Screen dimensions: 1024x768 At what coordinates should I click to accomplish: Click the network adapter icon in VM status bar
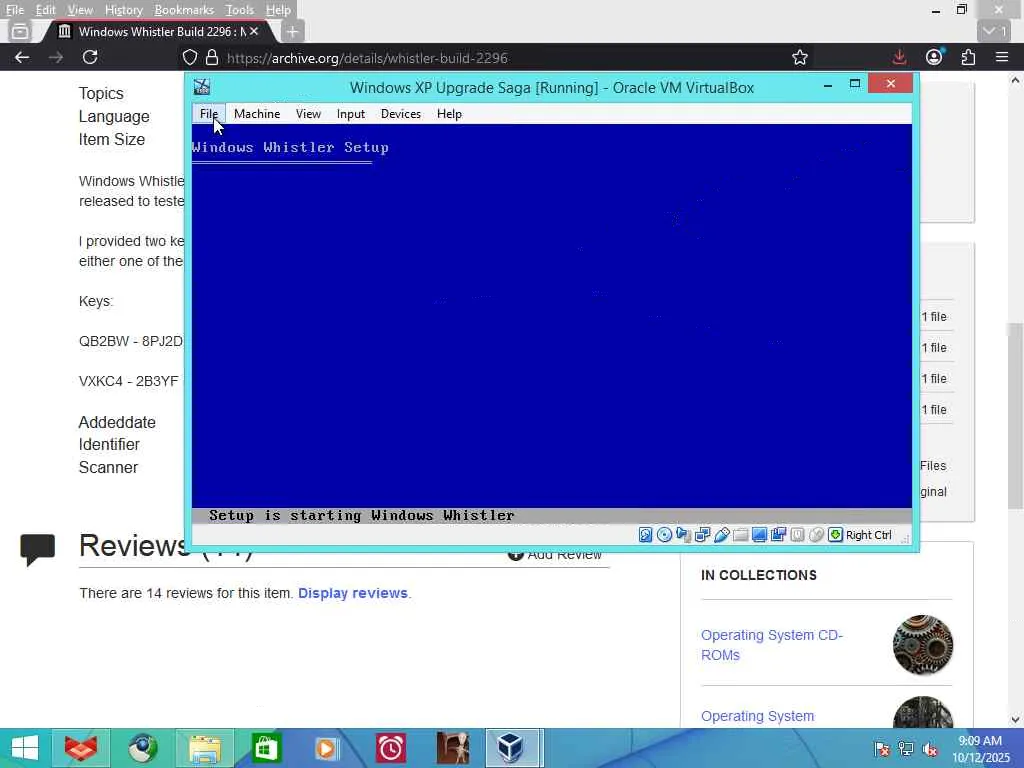coord(702,535)
